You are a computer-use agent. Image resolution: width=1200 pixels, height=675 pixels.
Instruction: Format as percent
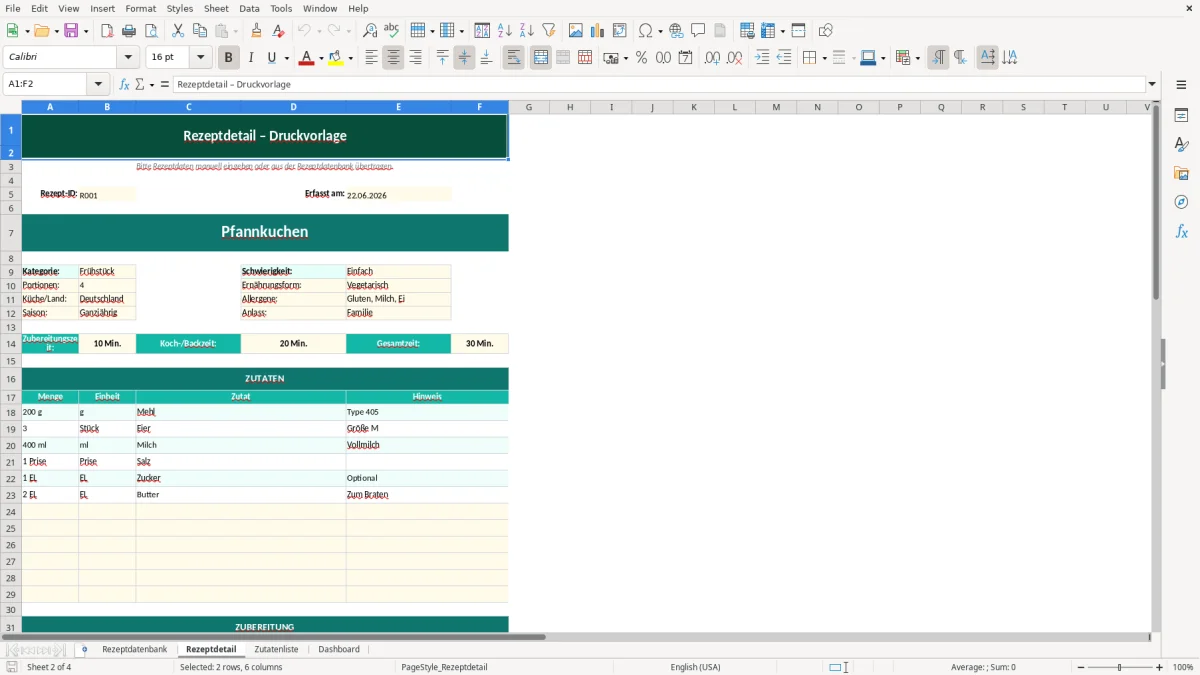tap(641, 58)
